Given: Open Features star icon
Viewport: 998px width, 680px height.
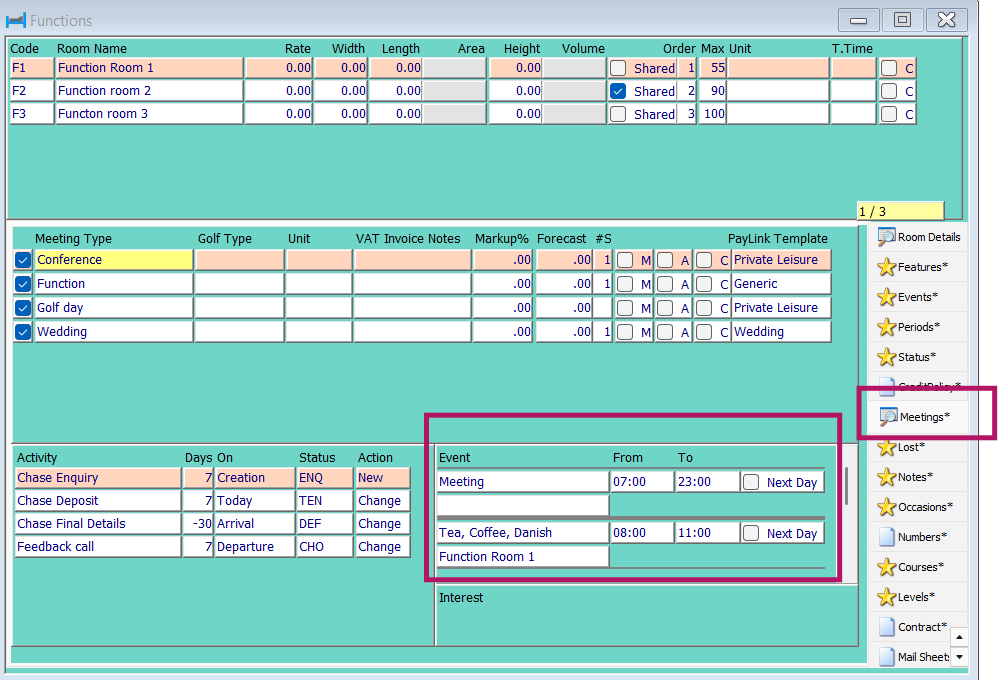Looking at the screenshot, I should (886, 267).
